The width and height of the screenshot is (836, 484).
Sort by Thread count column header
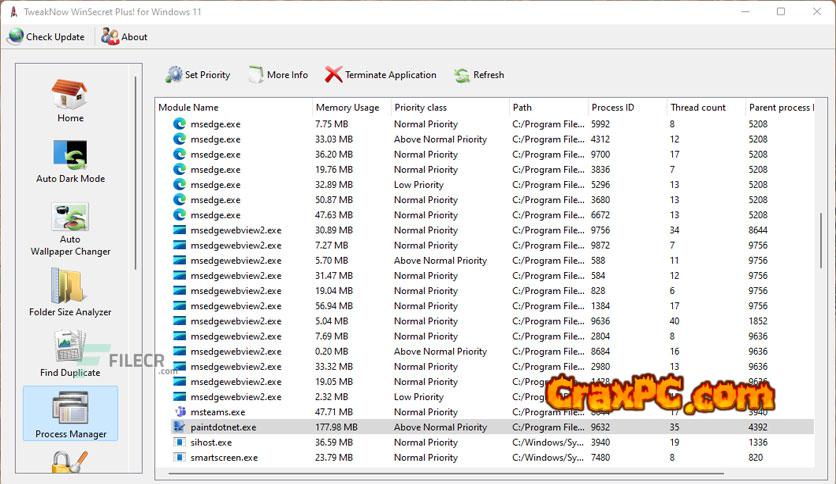[x=706, y=107]
